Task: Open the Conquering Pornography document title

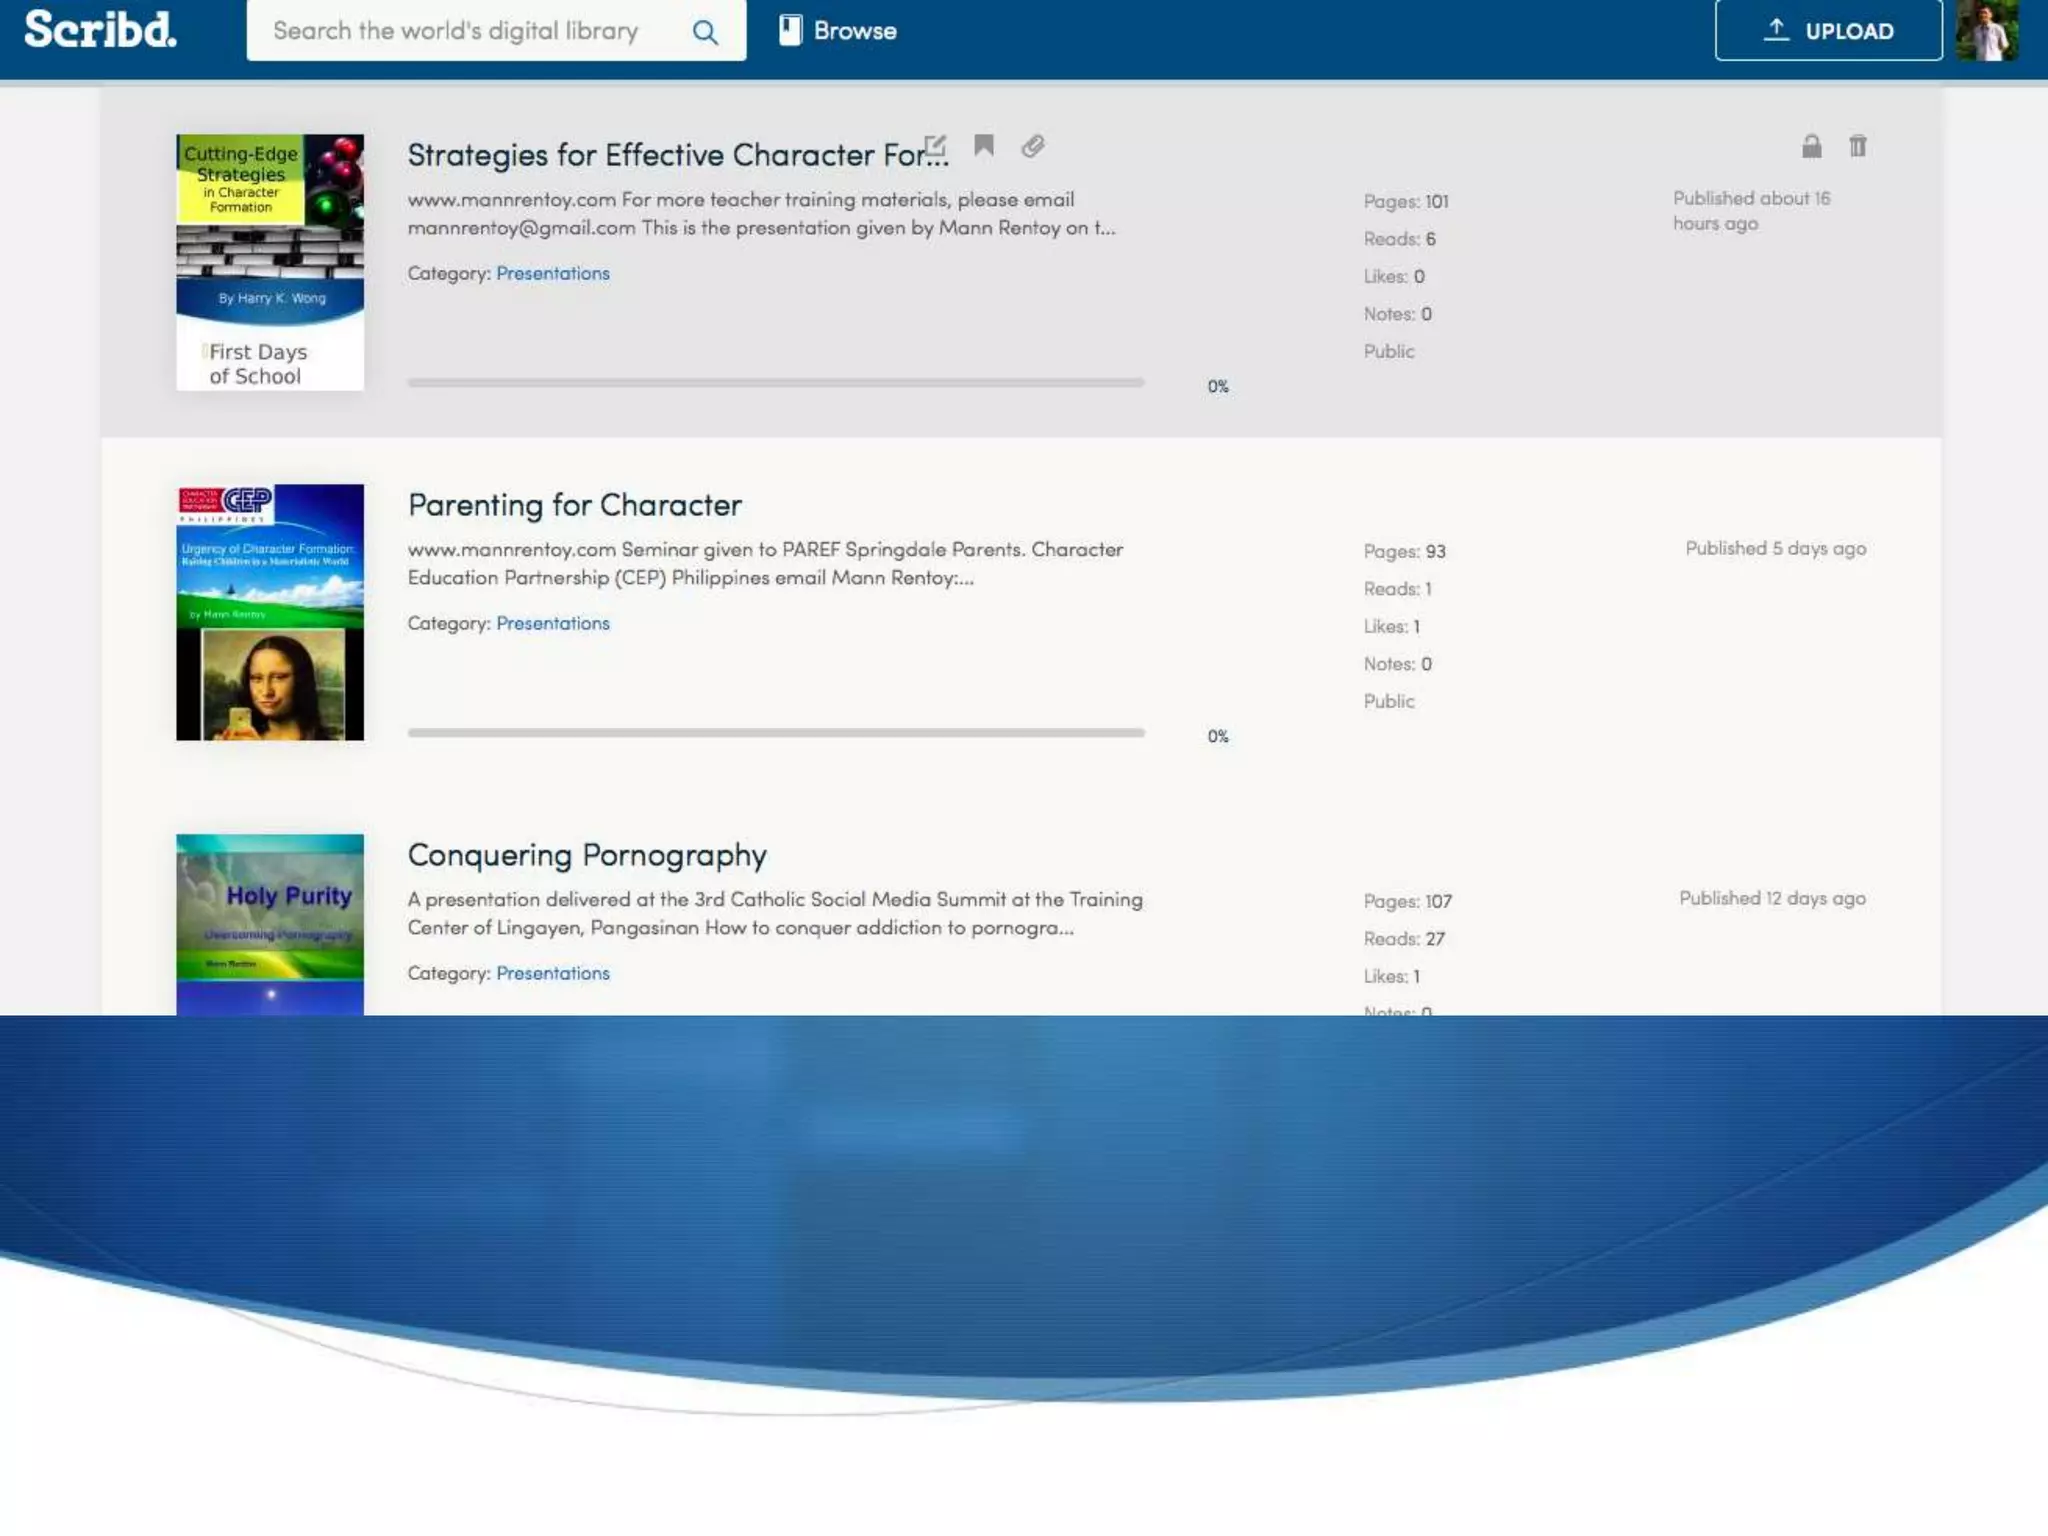Action: point(587,855)
